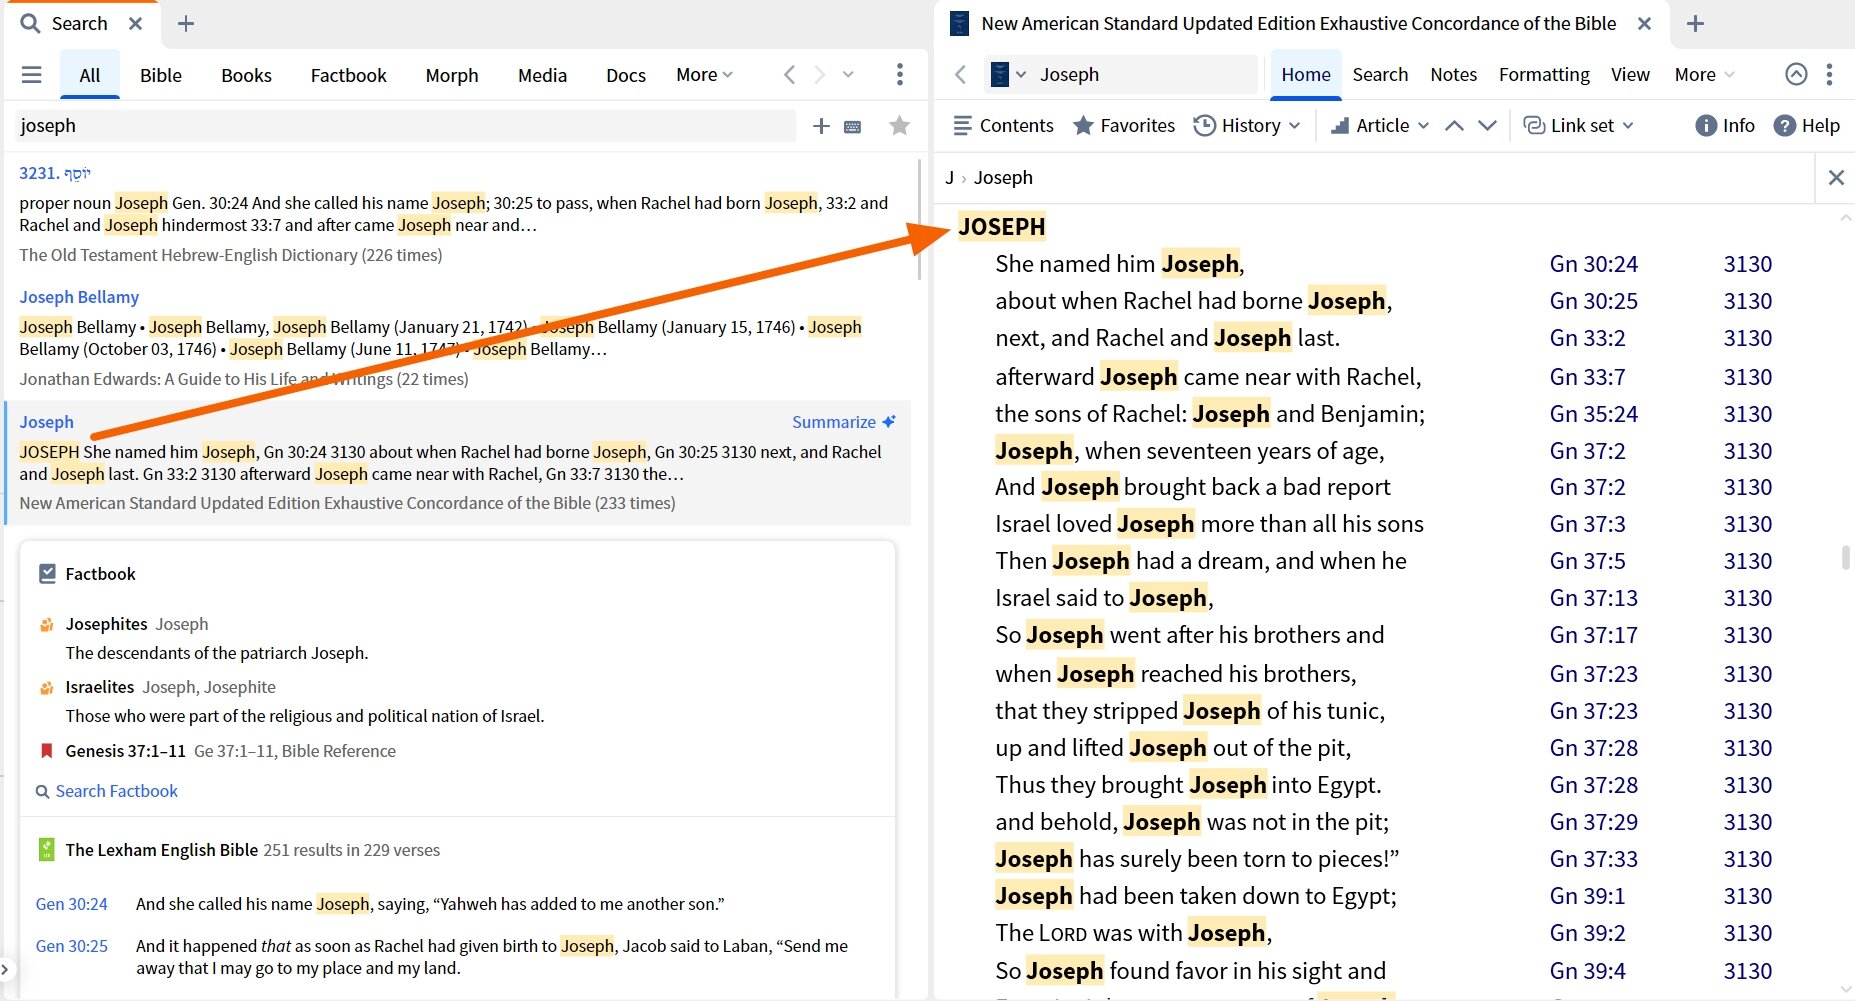1855x1001 pixels.
Task: Open Gen 30:24 in the Lexham results
Action: click(71, 904)
